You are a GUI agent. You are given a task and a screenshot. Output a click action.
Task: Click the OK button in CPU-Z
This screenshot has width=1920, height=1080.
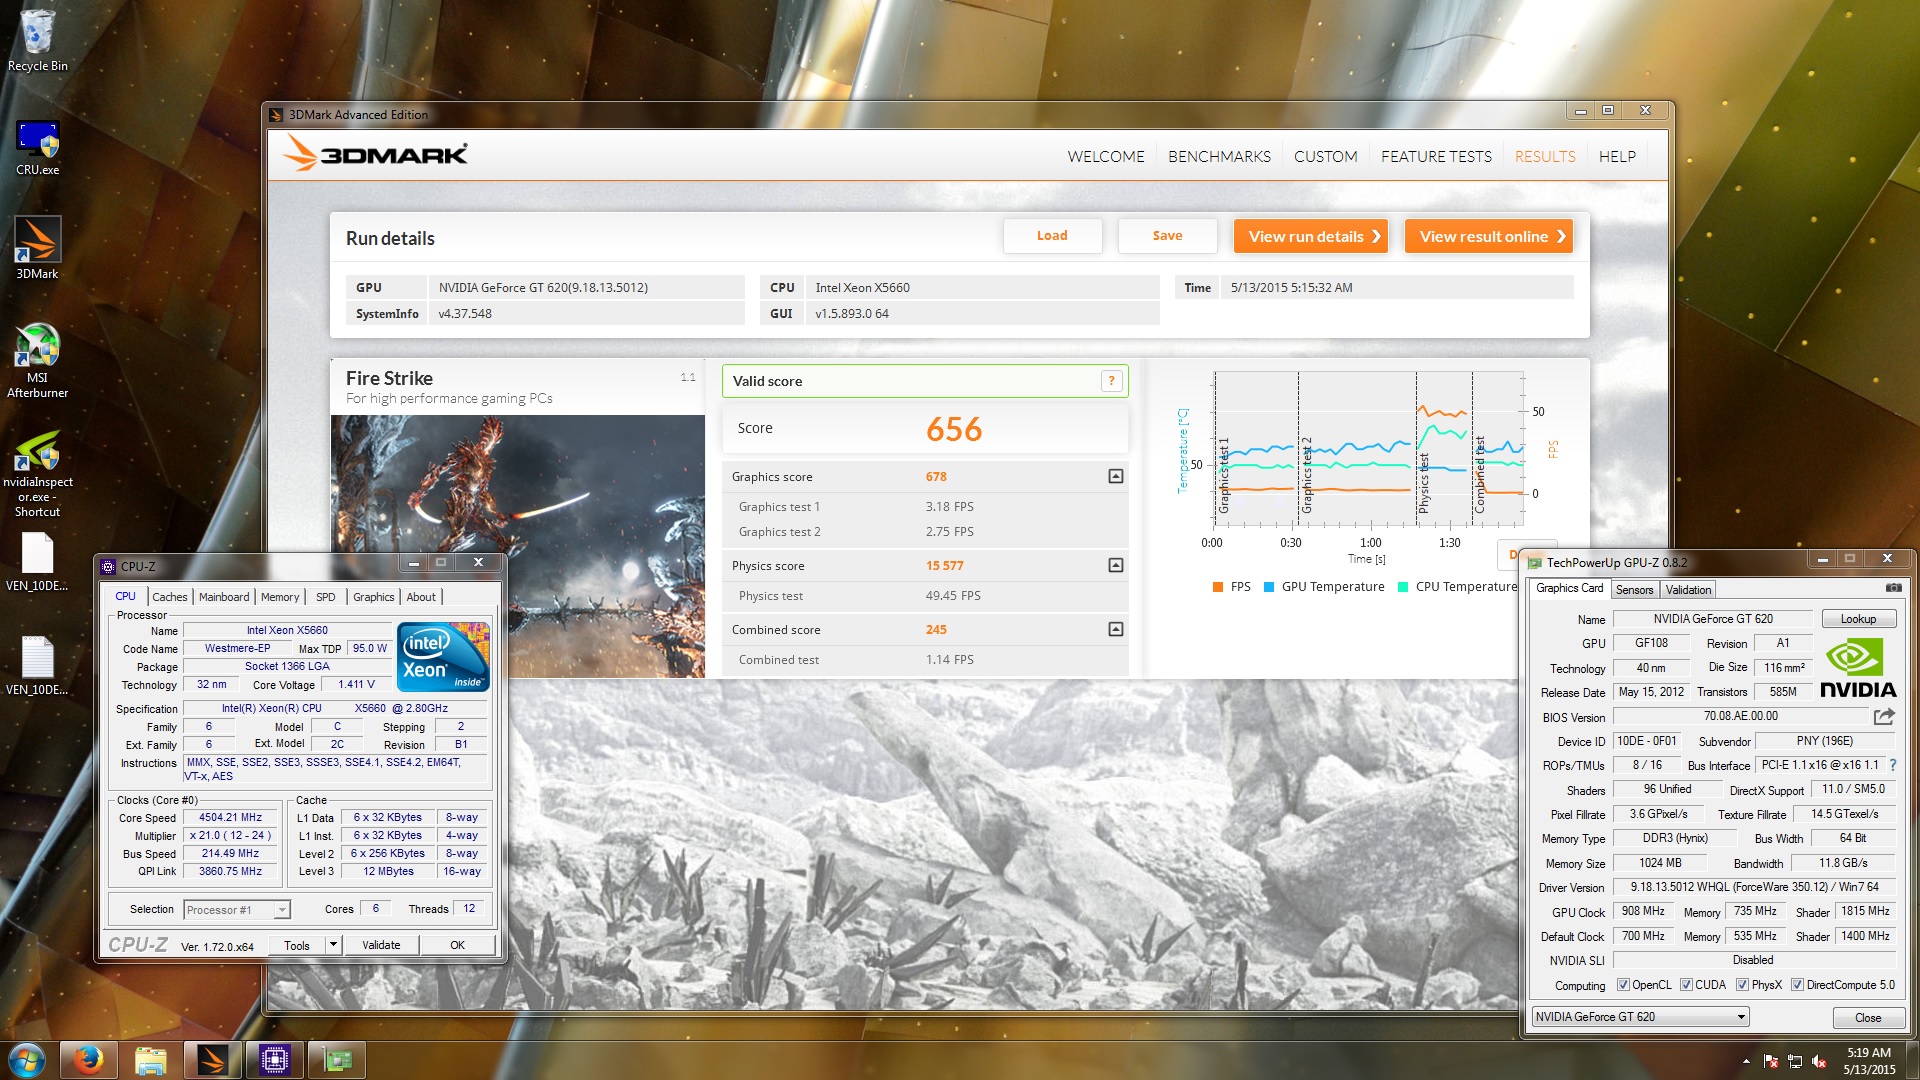click(x=457, y=945)
